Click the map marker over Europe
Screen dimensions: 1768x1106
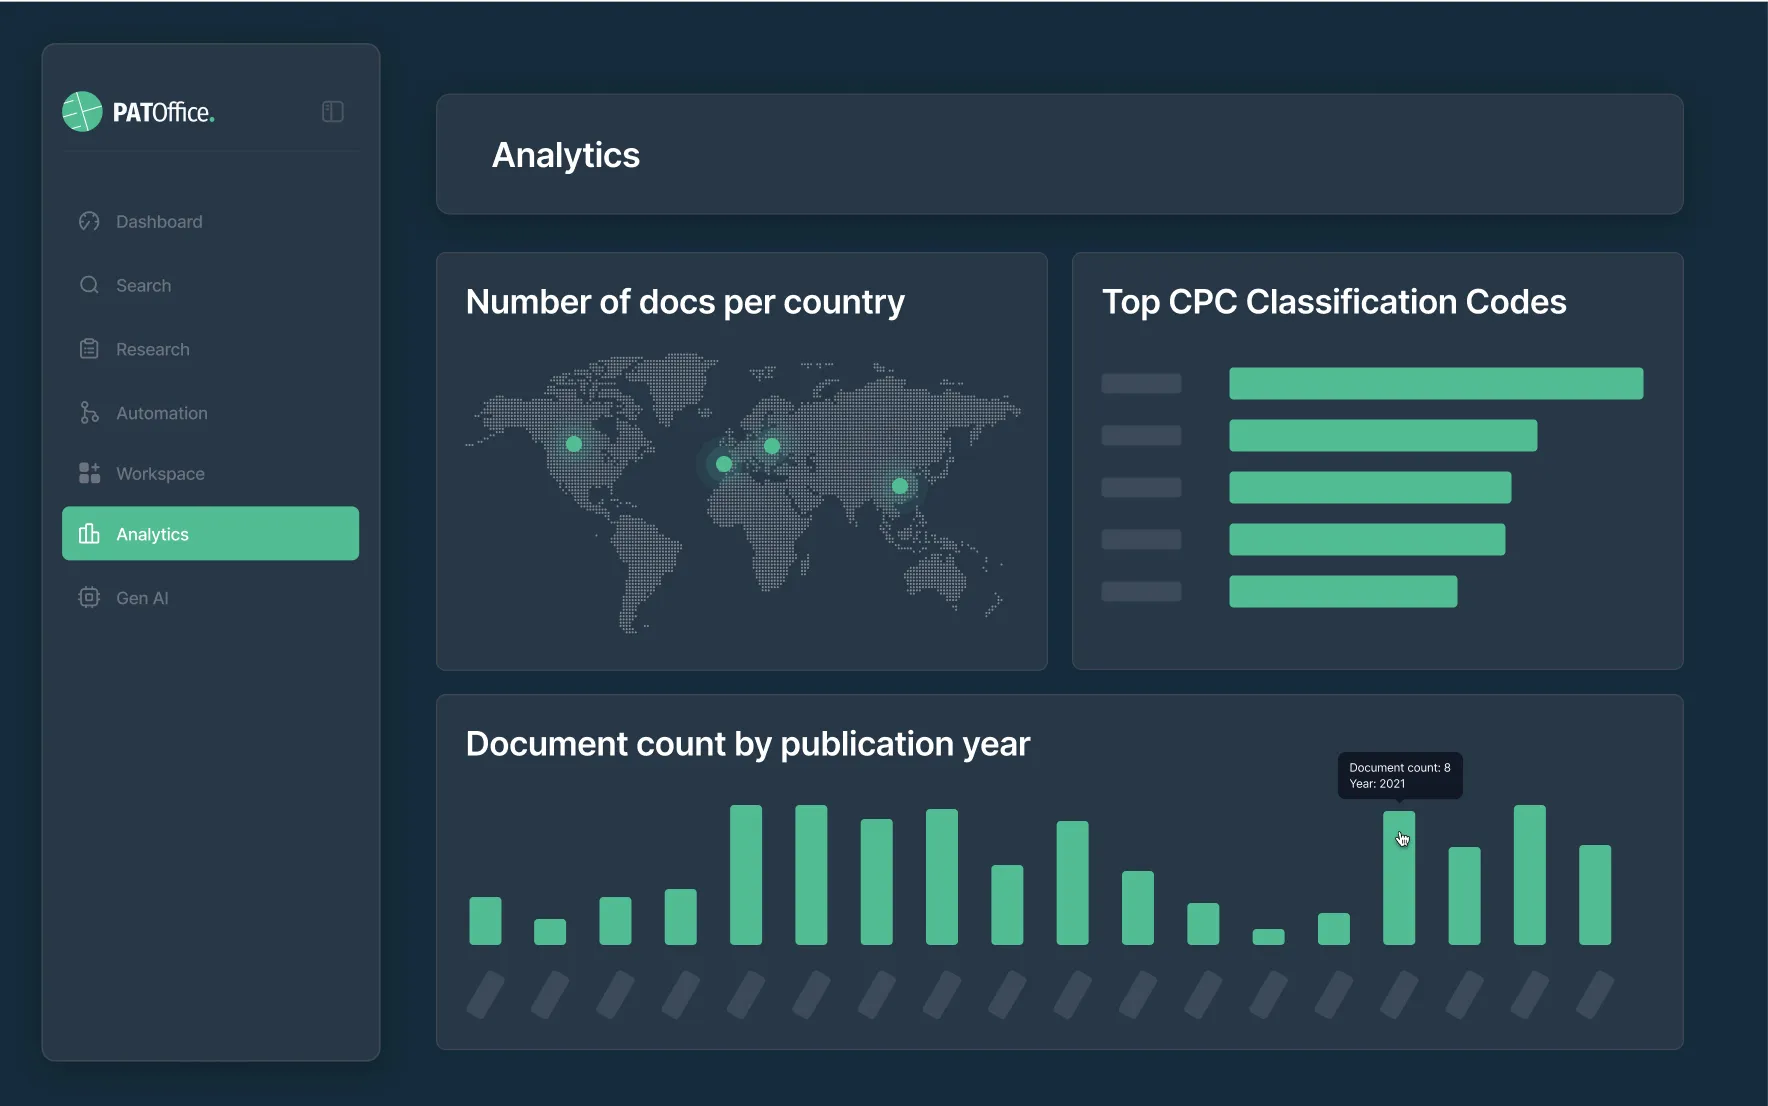tap(772, 447)
